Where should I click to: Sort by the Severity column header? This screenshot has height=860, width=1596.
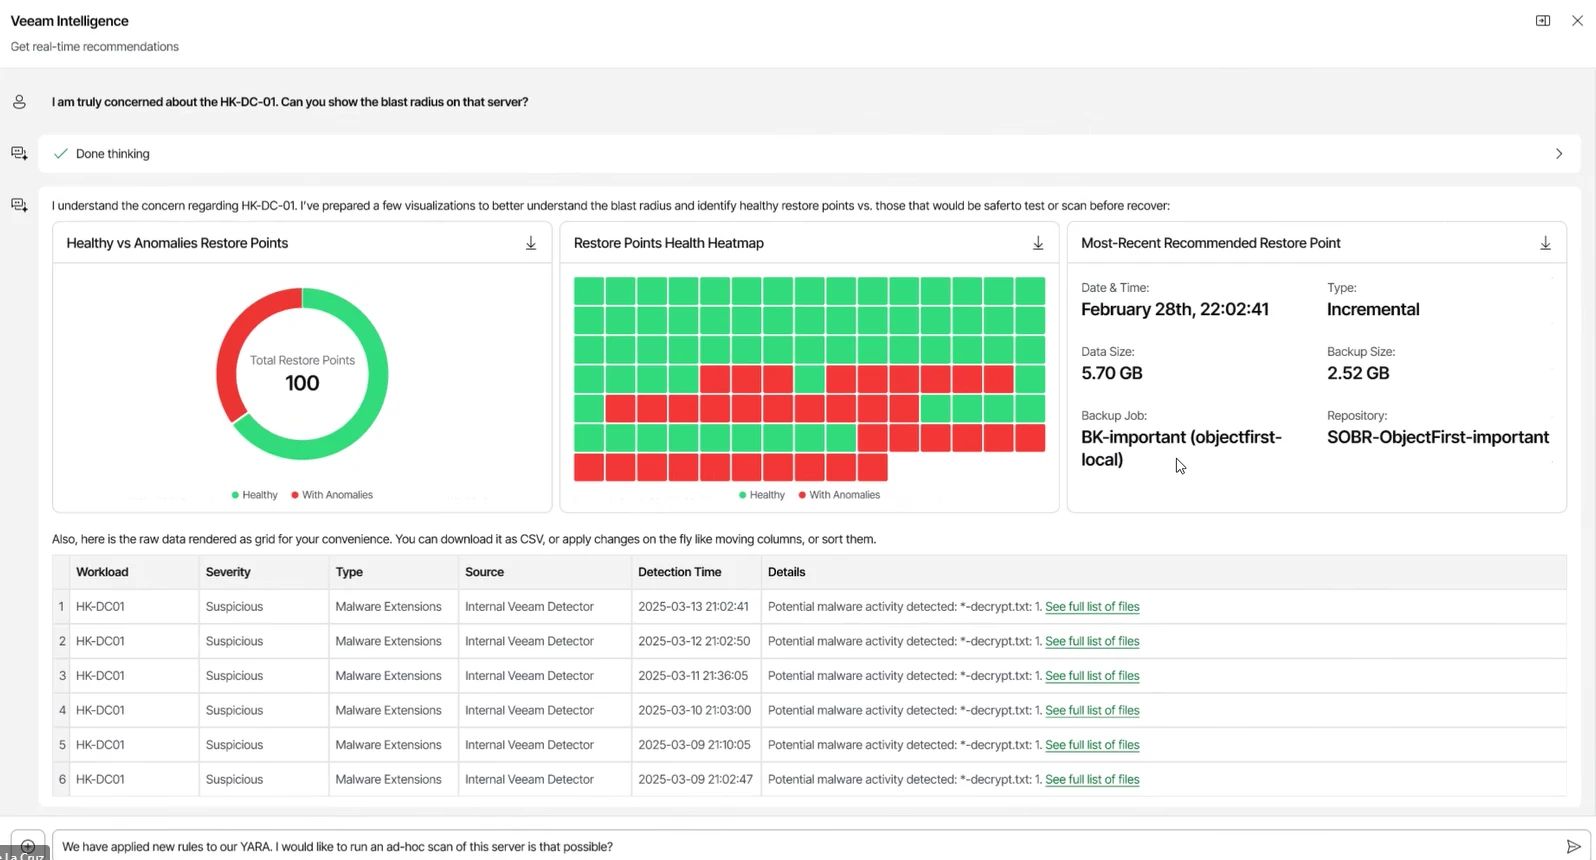tap(228, 572)
